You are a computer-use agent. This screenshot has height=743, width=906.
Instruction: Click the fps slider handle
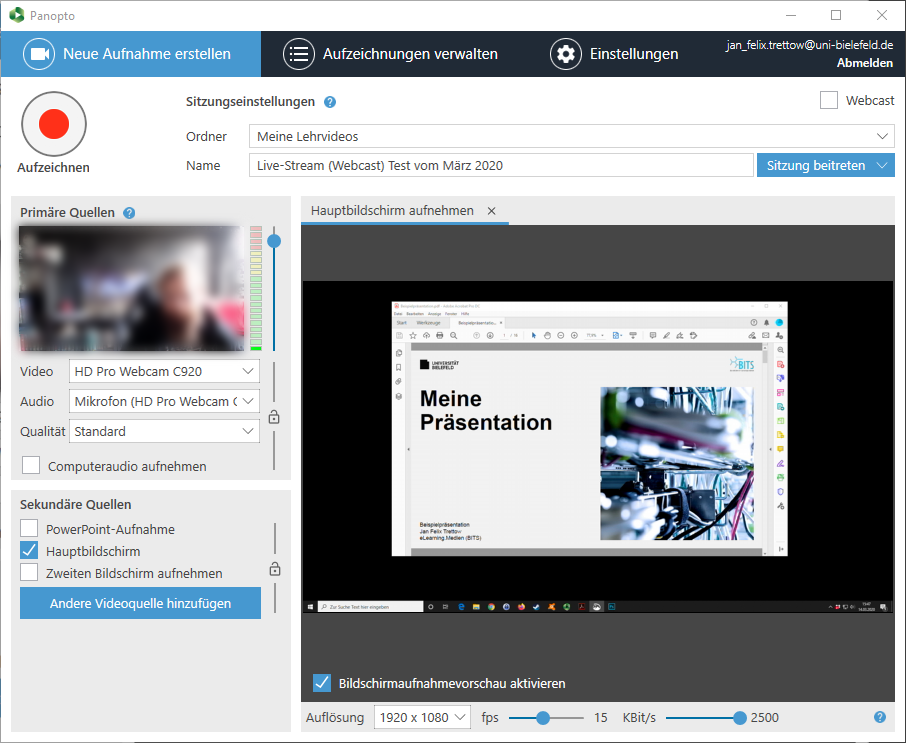(543, 717)
